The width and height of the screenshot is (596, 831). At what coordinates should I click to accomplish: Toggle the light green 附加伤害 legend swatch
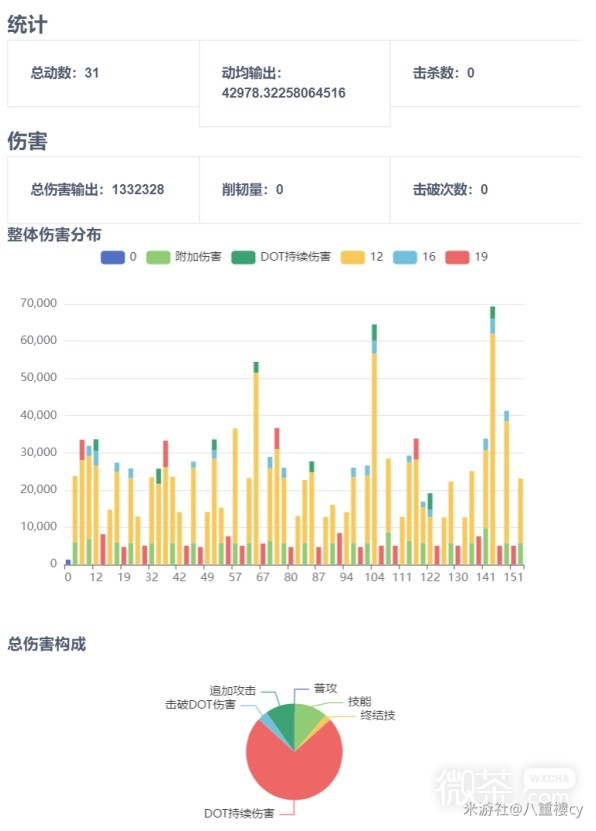tap(158, 257)
